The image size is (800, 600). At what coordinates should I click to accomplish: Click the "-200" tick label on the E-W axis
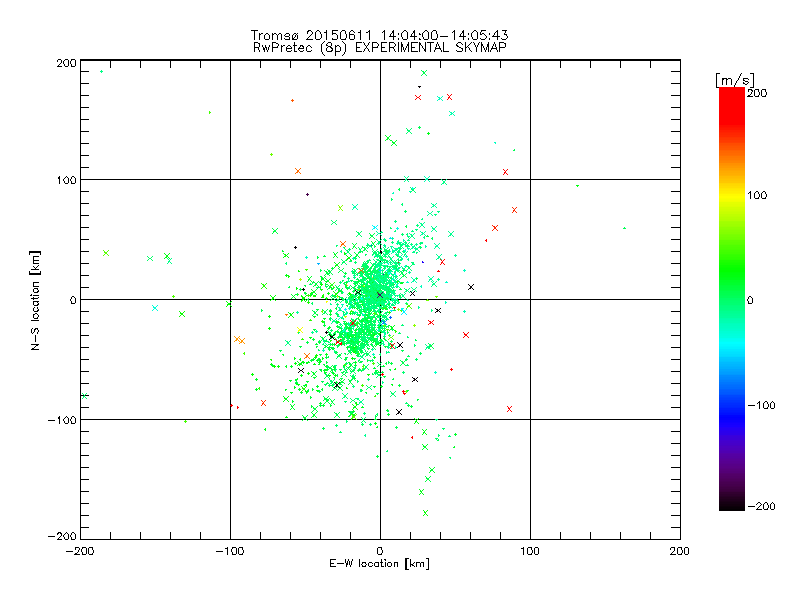80,551
